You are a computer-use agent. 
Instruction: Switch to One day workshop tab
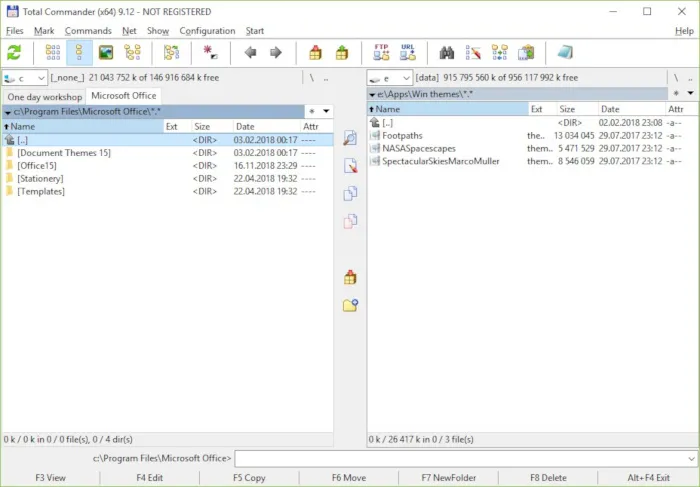click(x=44, y=97)
